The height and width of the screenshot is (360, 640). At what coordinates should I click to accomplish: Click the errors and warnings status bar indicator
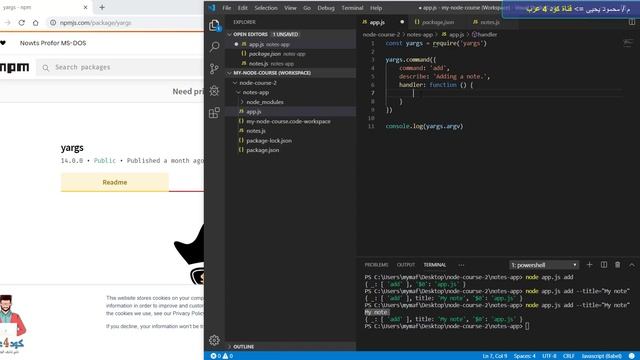click(x=221, y=356)
